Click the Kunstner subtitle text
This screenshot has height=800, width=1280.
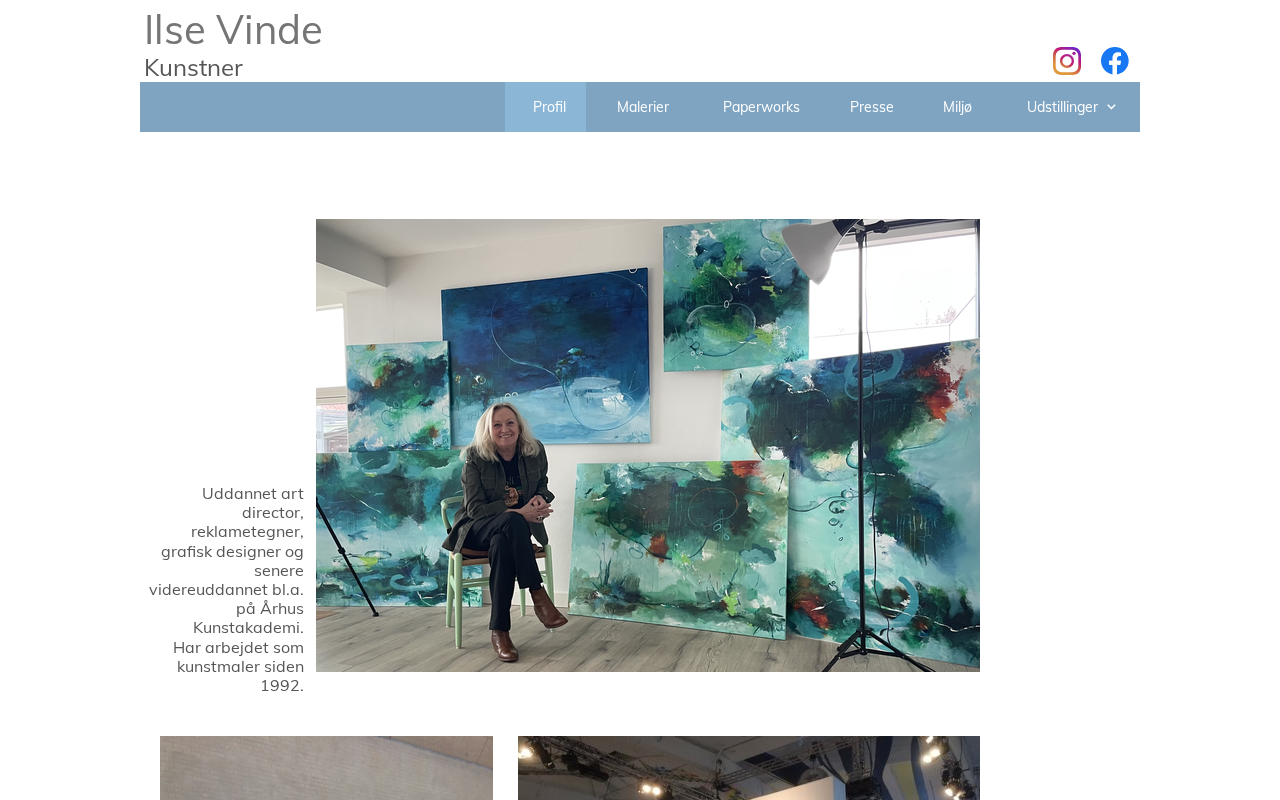click(193, 68)
